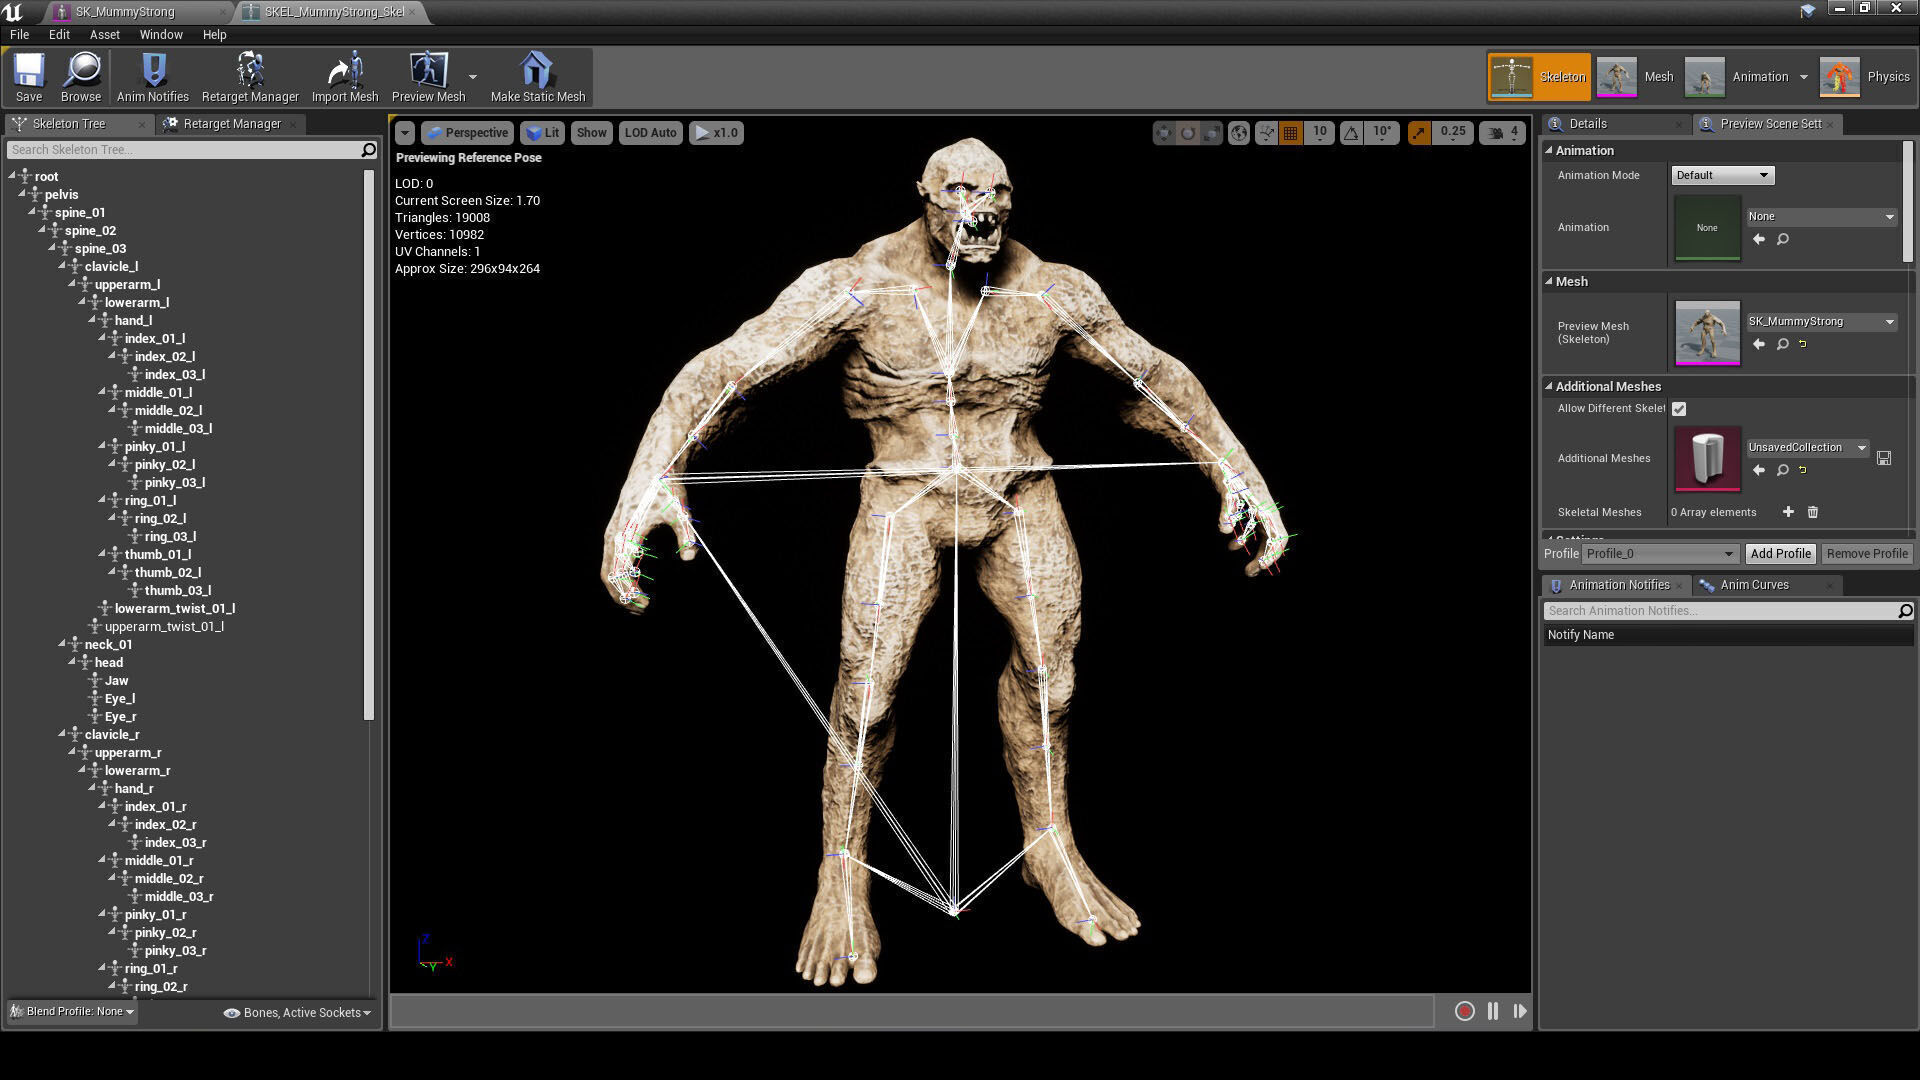
Task: Open the Window menu
Action: [161, 35]
